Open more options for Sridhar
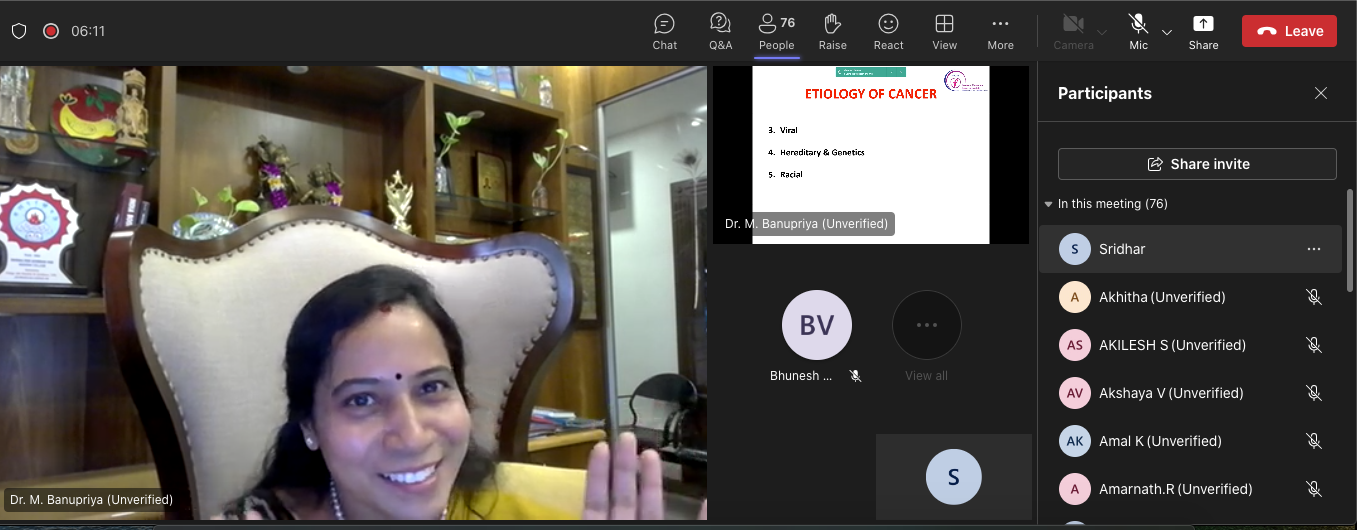The width and height of the screenshot is (1357, 530). (x=1314, y=249)
